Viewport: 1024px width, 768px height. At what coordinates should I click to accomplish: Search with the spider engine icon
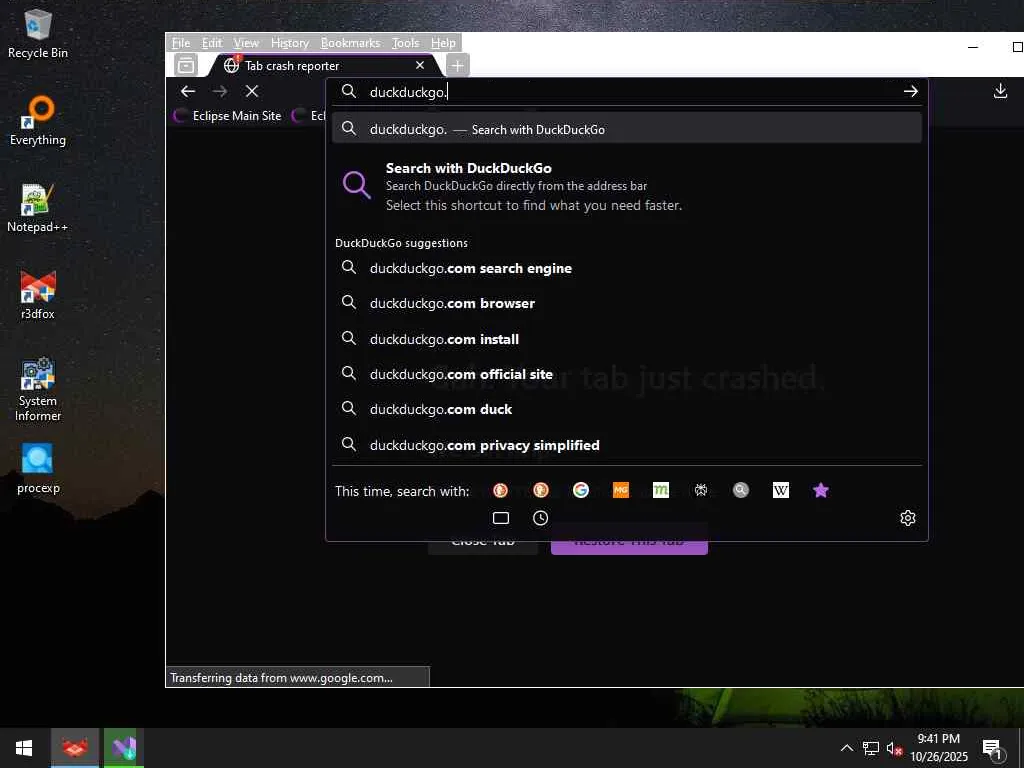tap(701, 490)
